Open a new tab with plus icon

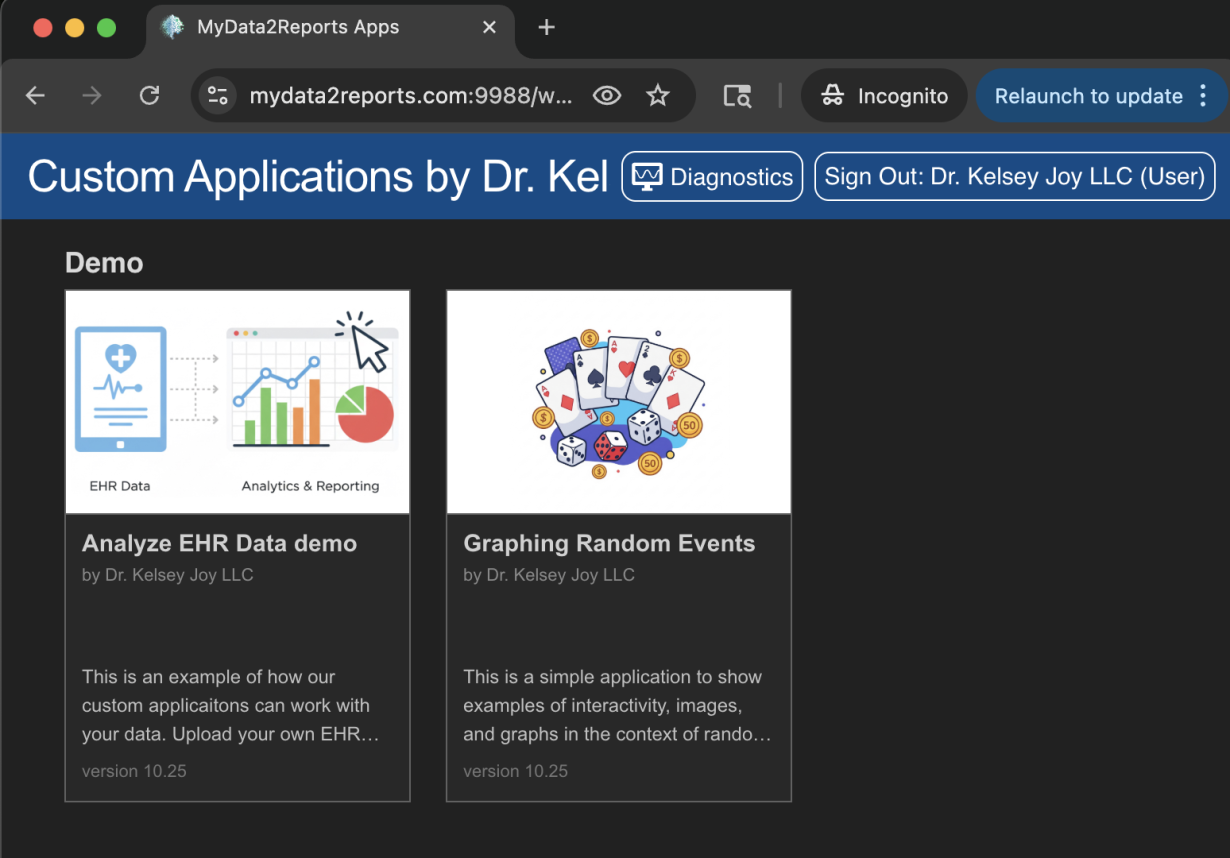tap(546, 28)
